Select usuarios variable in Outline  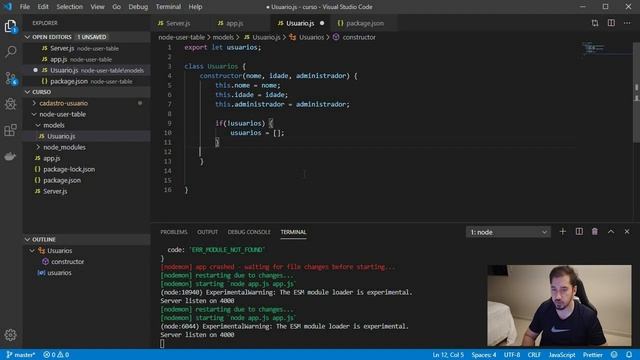pos(59,273)
